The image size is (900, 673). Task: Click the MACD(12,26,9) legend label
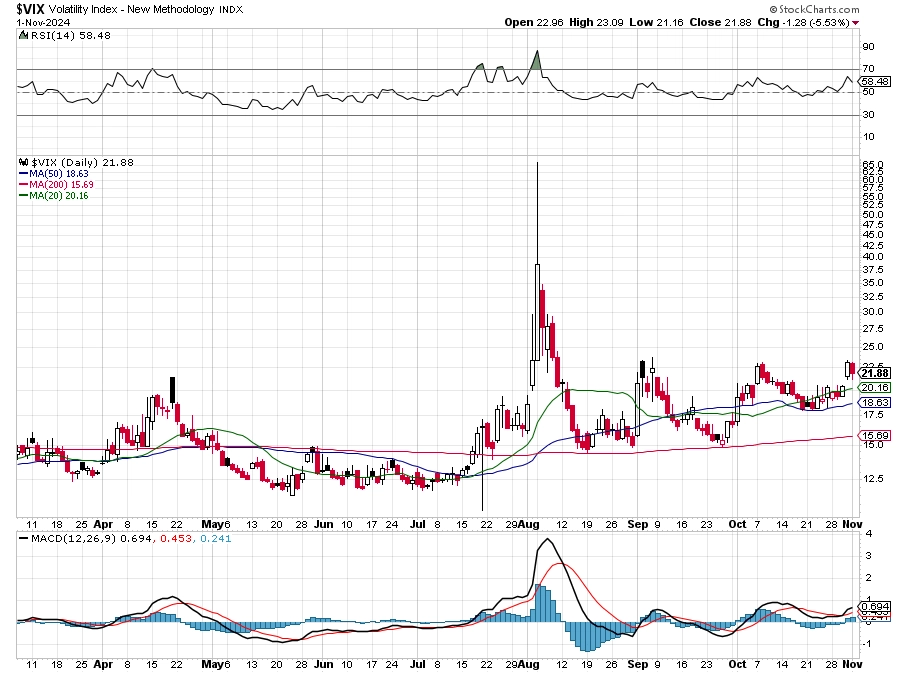[x=73, y=539]
